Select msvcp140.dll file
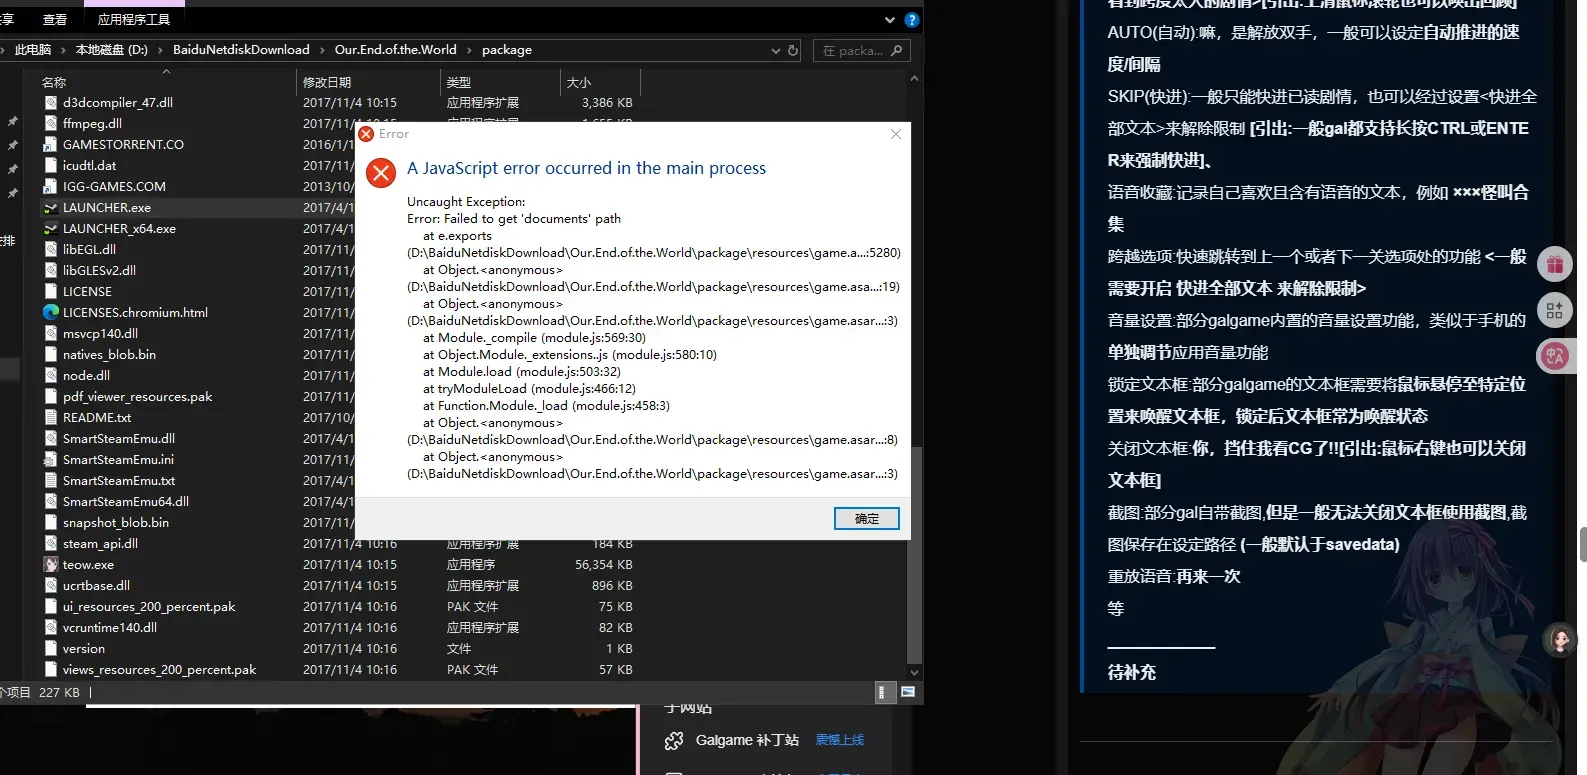The width and height of the screenshot is (1587, 775). pyautogui.click(x=100, y=333)
